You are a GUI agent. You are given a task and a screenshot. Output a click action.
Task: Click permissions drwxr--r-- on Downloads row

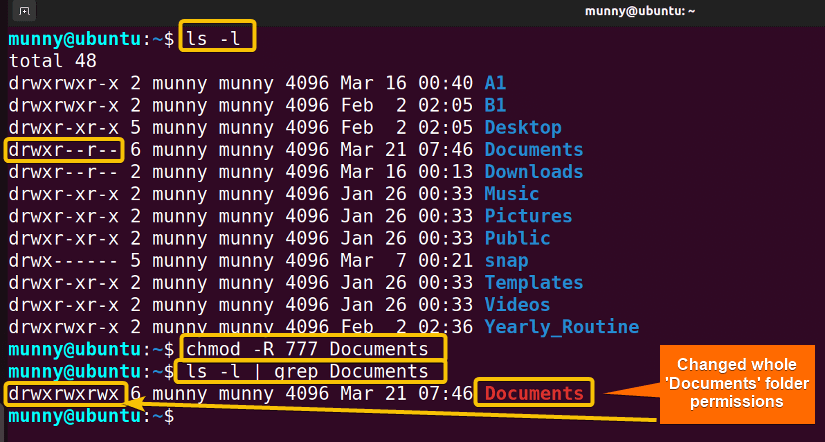coord(64,172)
